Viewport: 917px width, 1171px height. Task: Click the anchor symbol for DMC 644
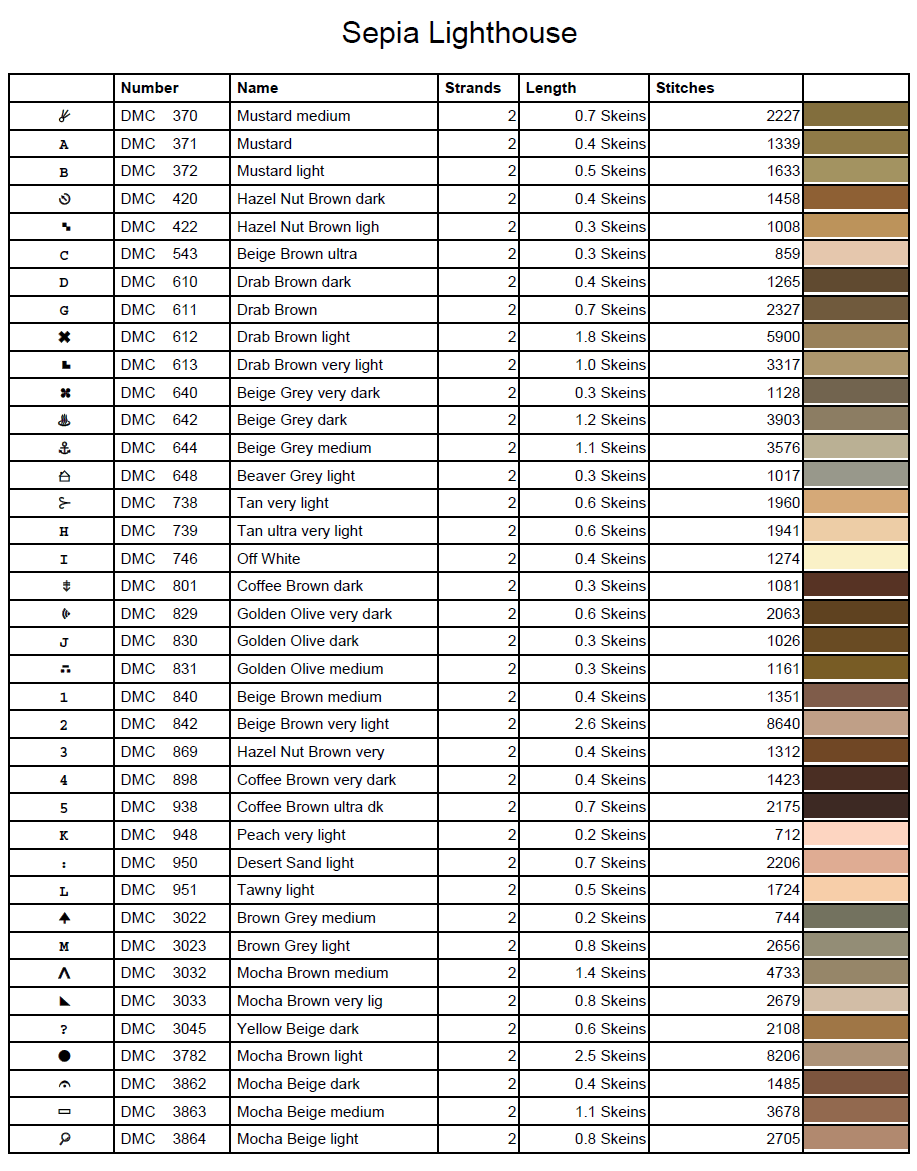pos(65,448)
